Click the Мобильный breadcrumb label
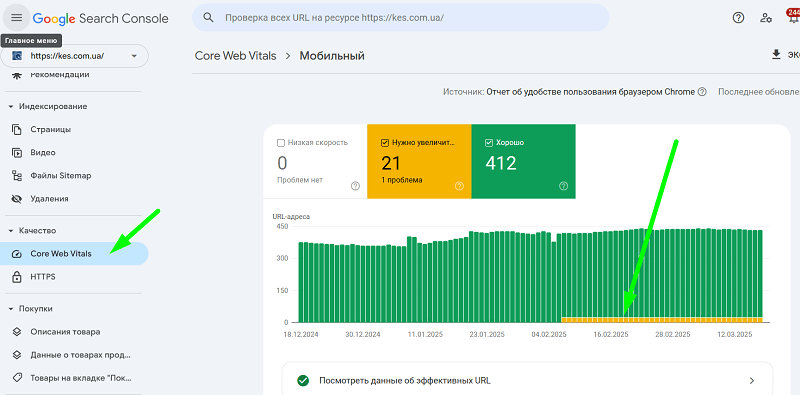Viewport: 800px width, 395px height. (332, 56)
